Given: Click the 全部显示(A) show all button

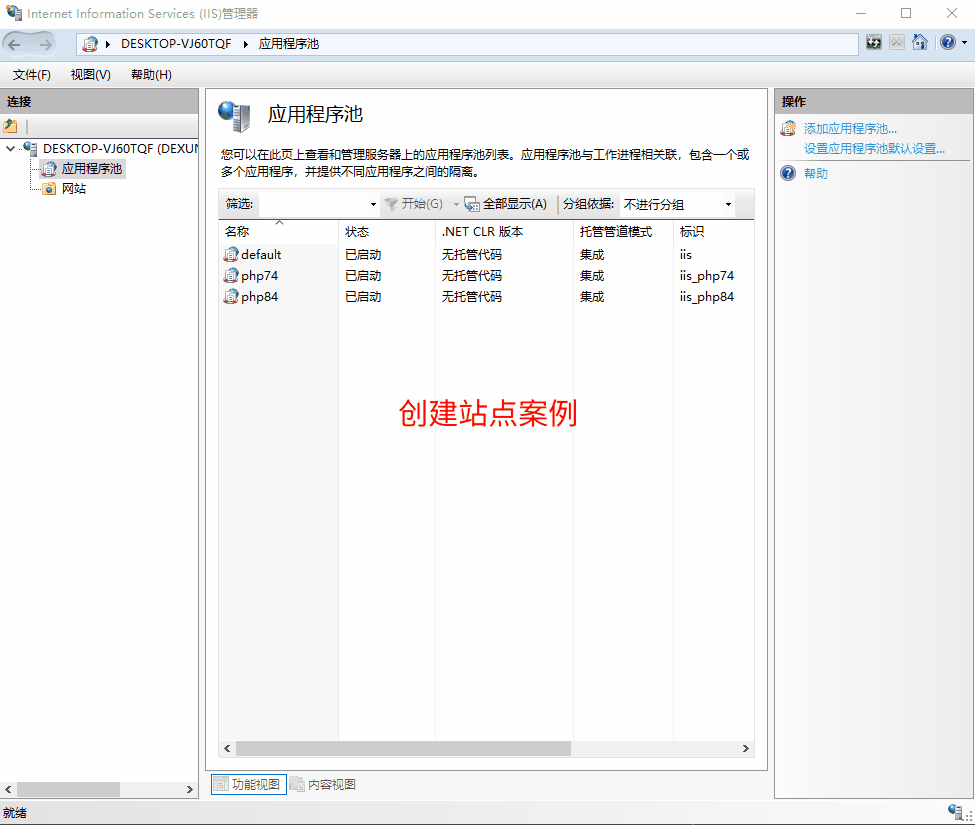Looking at the screenshot, I should [x=506, y=204].
